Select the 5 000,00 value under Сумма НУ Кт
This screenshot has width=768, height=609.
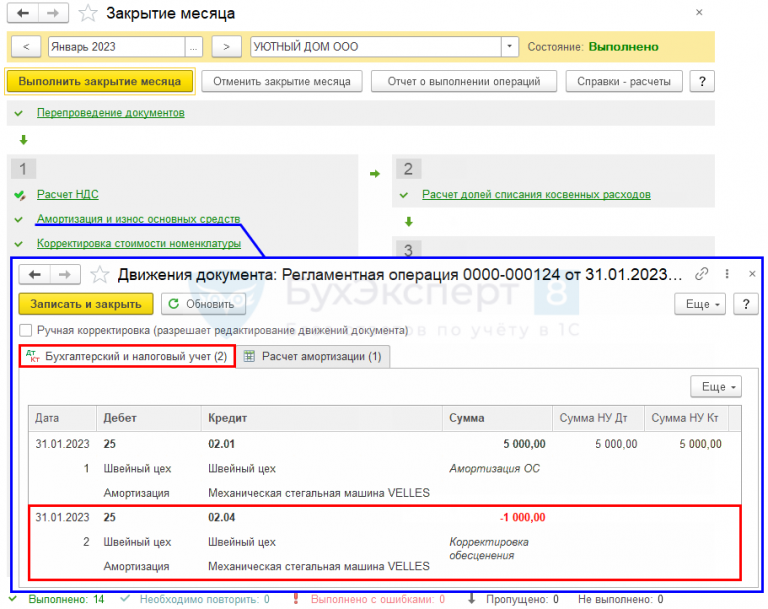700,444
